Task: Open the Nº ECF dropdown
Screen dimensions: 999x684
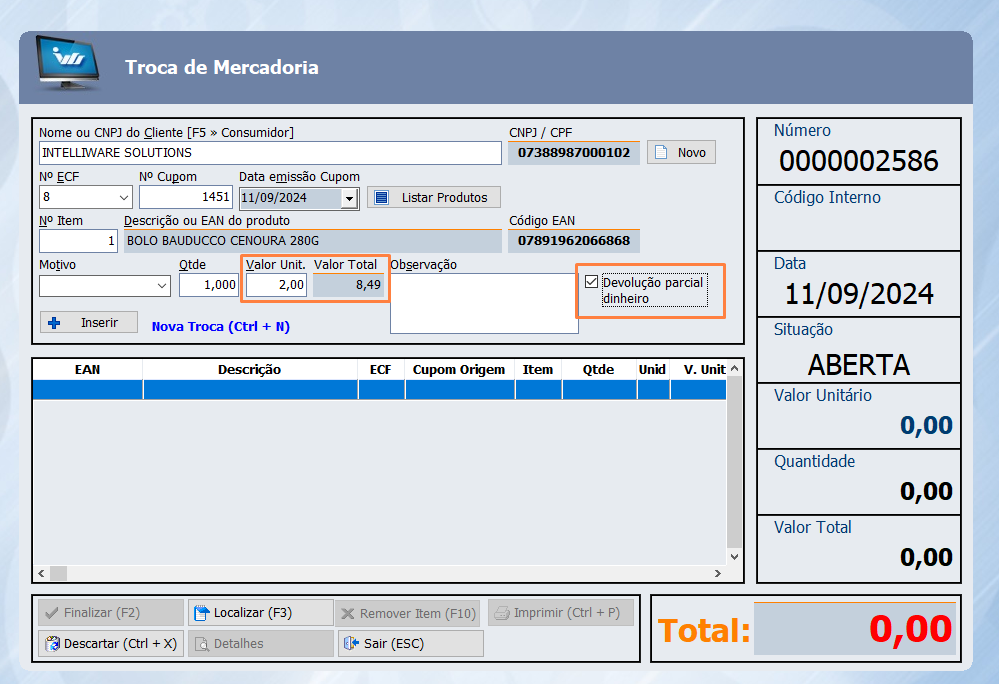Action: coord(124,197)
